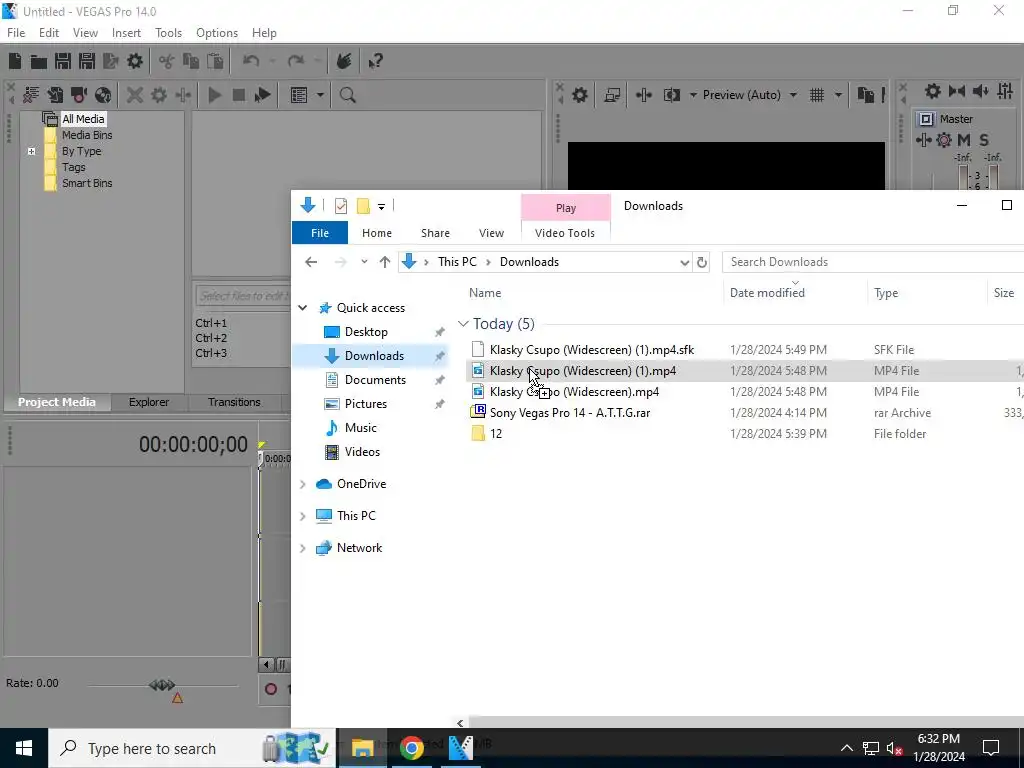Open Project Video Properties gear in preview
This screenshot has width=1024, height=768.
[580, 95]
